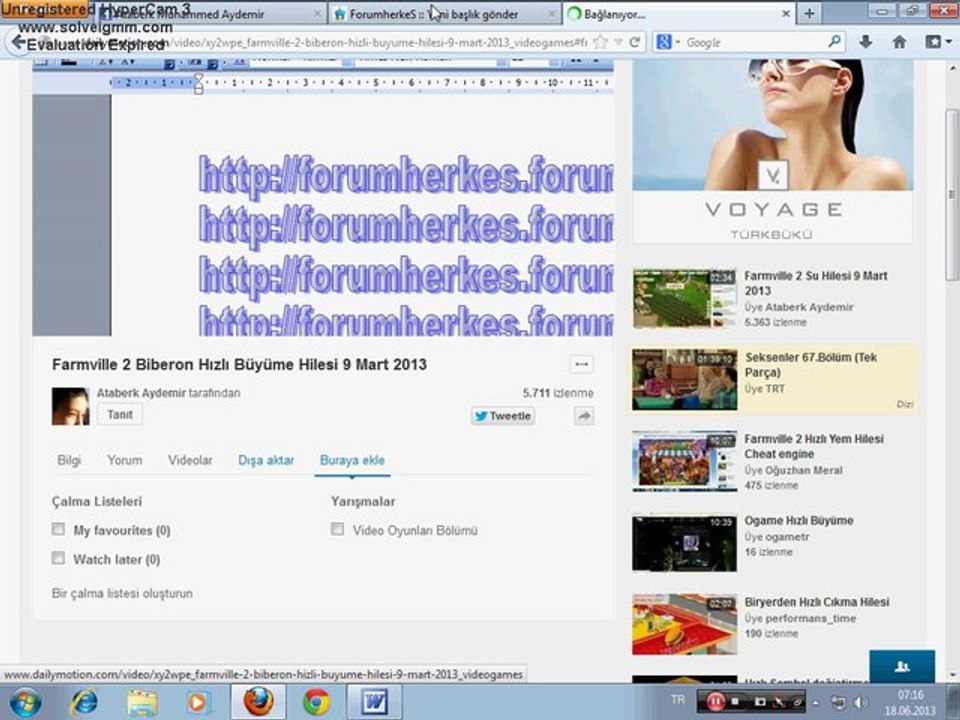Launch Google Chrome from taskbar
The height and width of the screenshot is (720, 960).
316,702
